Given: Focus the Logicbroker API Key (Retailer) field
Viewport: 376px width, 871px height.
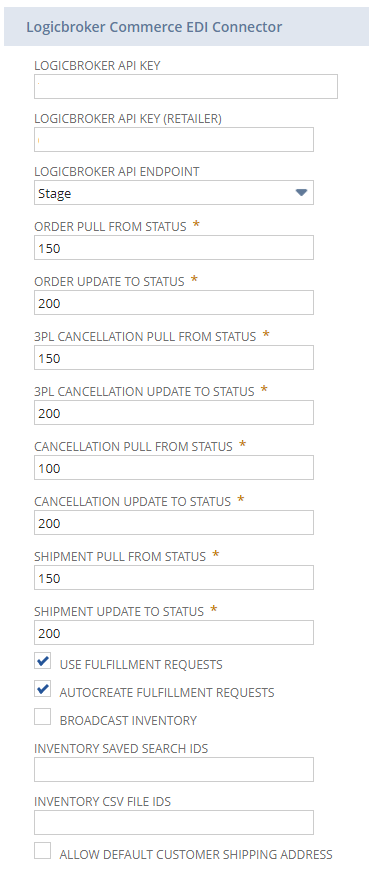Looking at the screenshot, I should click(174, 139).
